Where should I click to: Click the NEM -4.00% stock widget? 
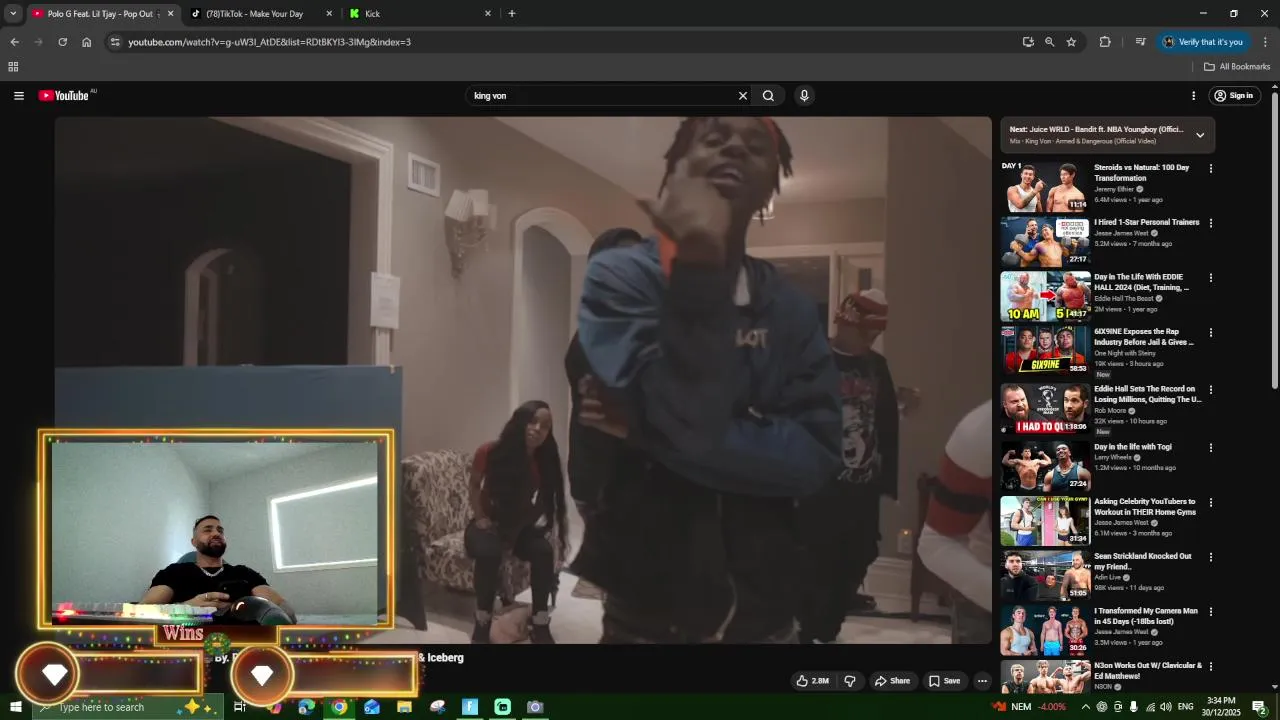[1028, 707]
